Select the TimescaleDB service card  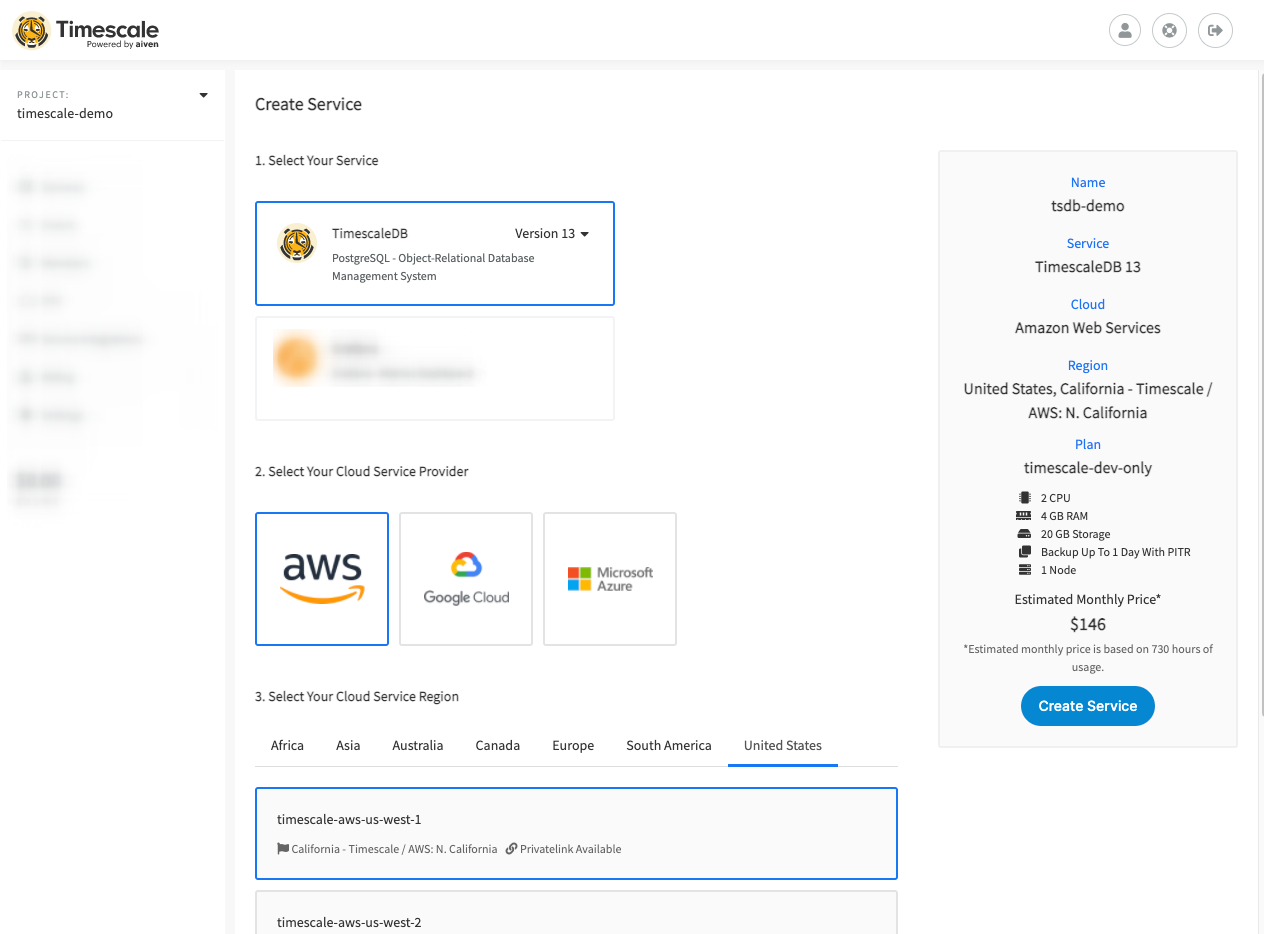[435, 253]
